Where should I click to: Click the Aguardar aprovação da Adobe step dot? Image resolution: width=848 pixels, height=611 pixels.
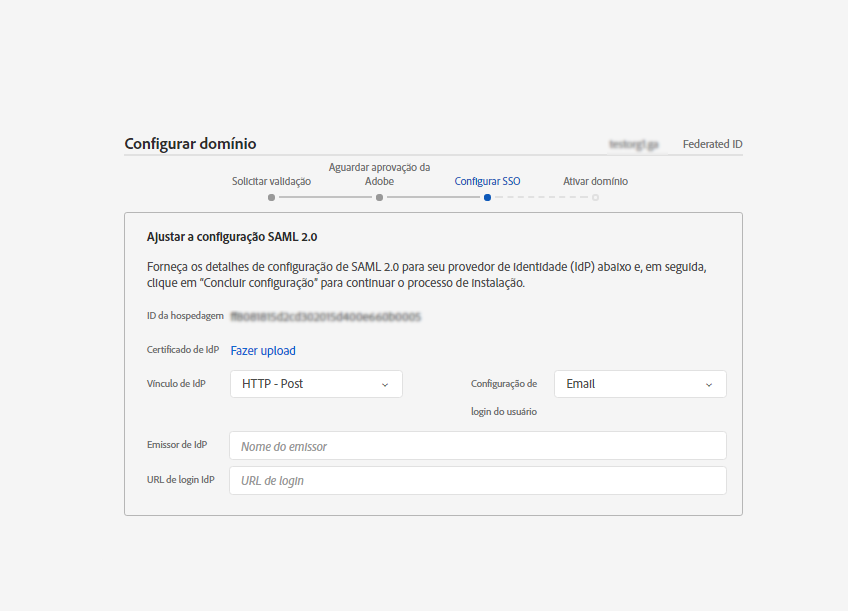[379, 198]
